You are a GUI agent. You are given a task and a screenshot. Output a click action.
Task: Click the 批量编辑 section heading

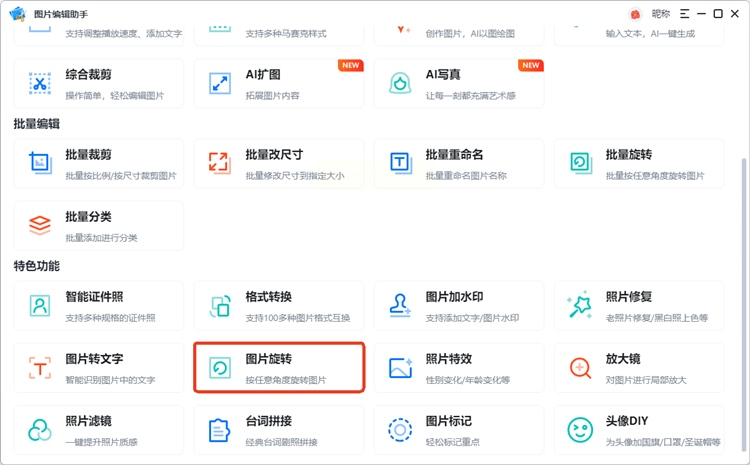coord(37,124)
